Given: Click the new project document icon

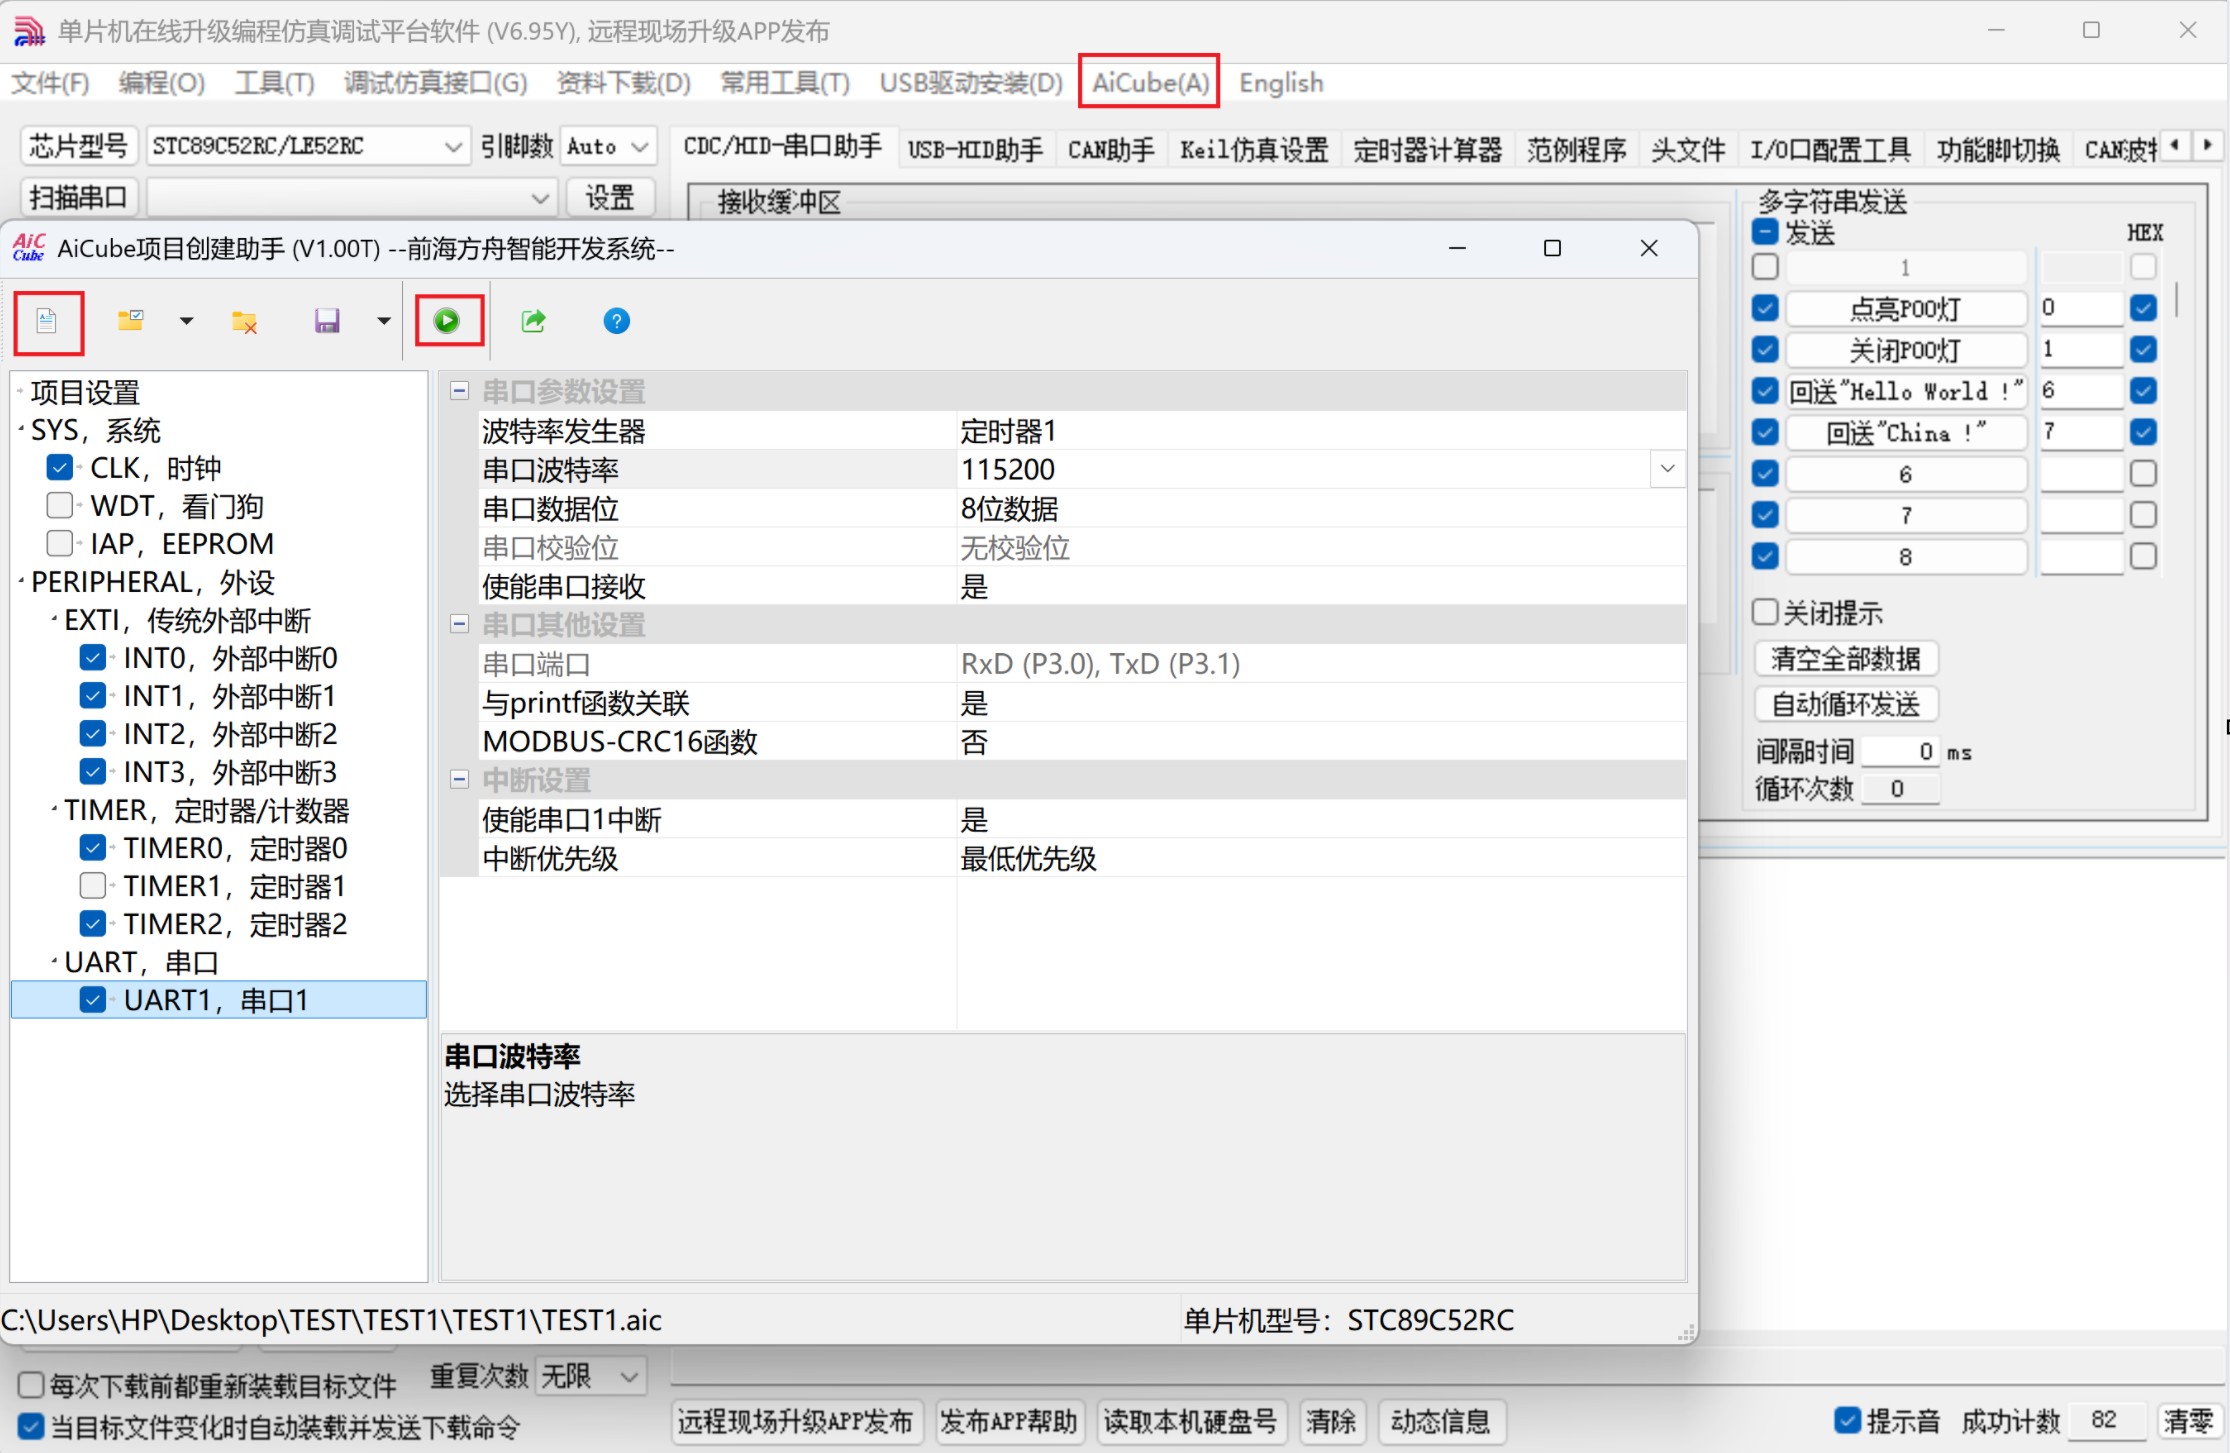Looking at the screenshot, I should [x=47, y=321].
